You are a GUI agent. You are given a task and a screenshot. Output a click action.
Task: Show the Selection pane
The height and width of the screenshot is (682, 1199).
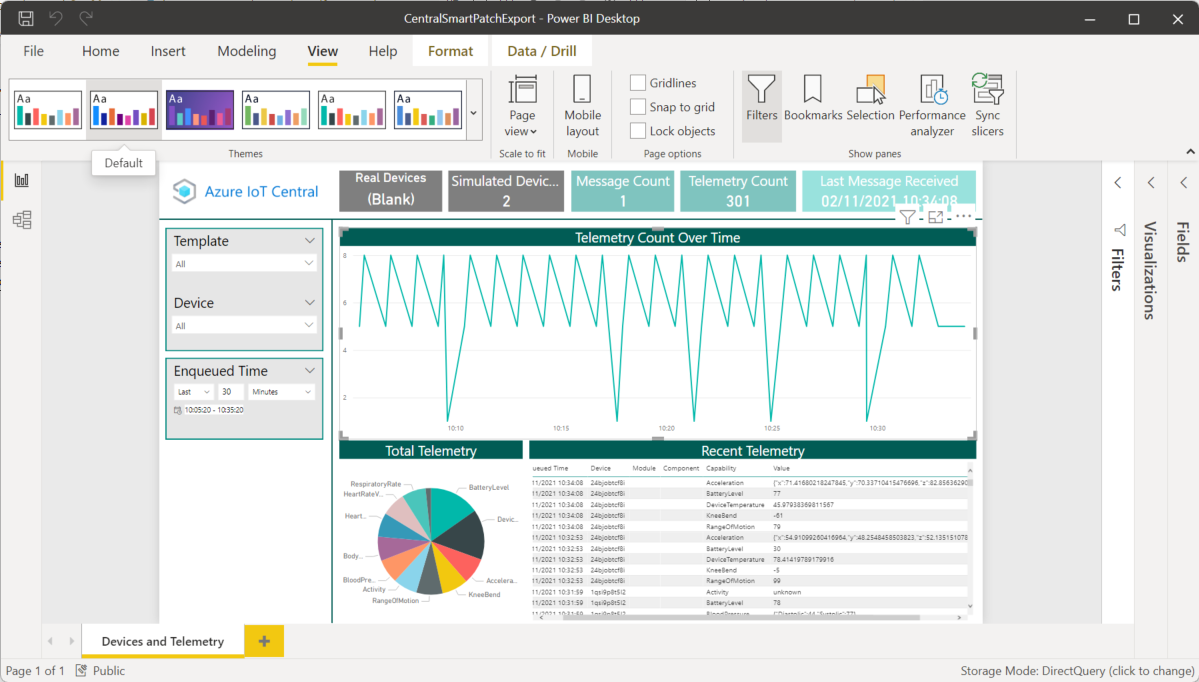[x=869, y=104]
